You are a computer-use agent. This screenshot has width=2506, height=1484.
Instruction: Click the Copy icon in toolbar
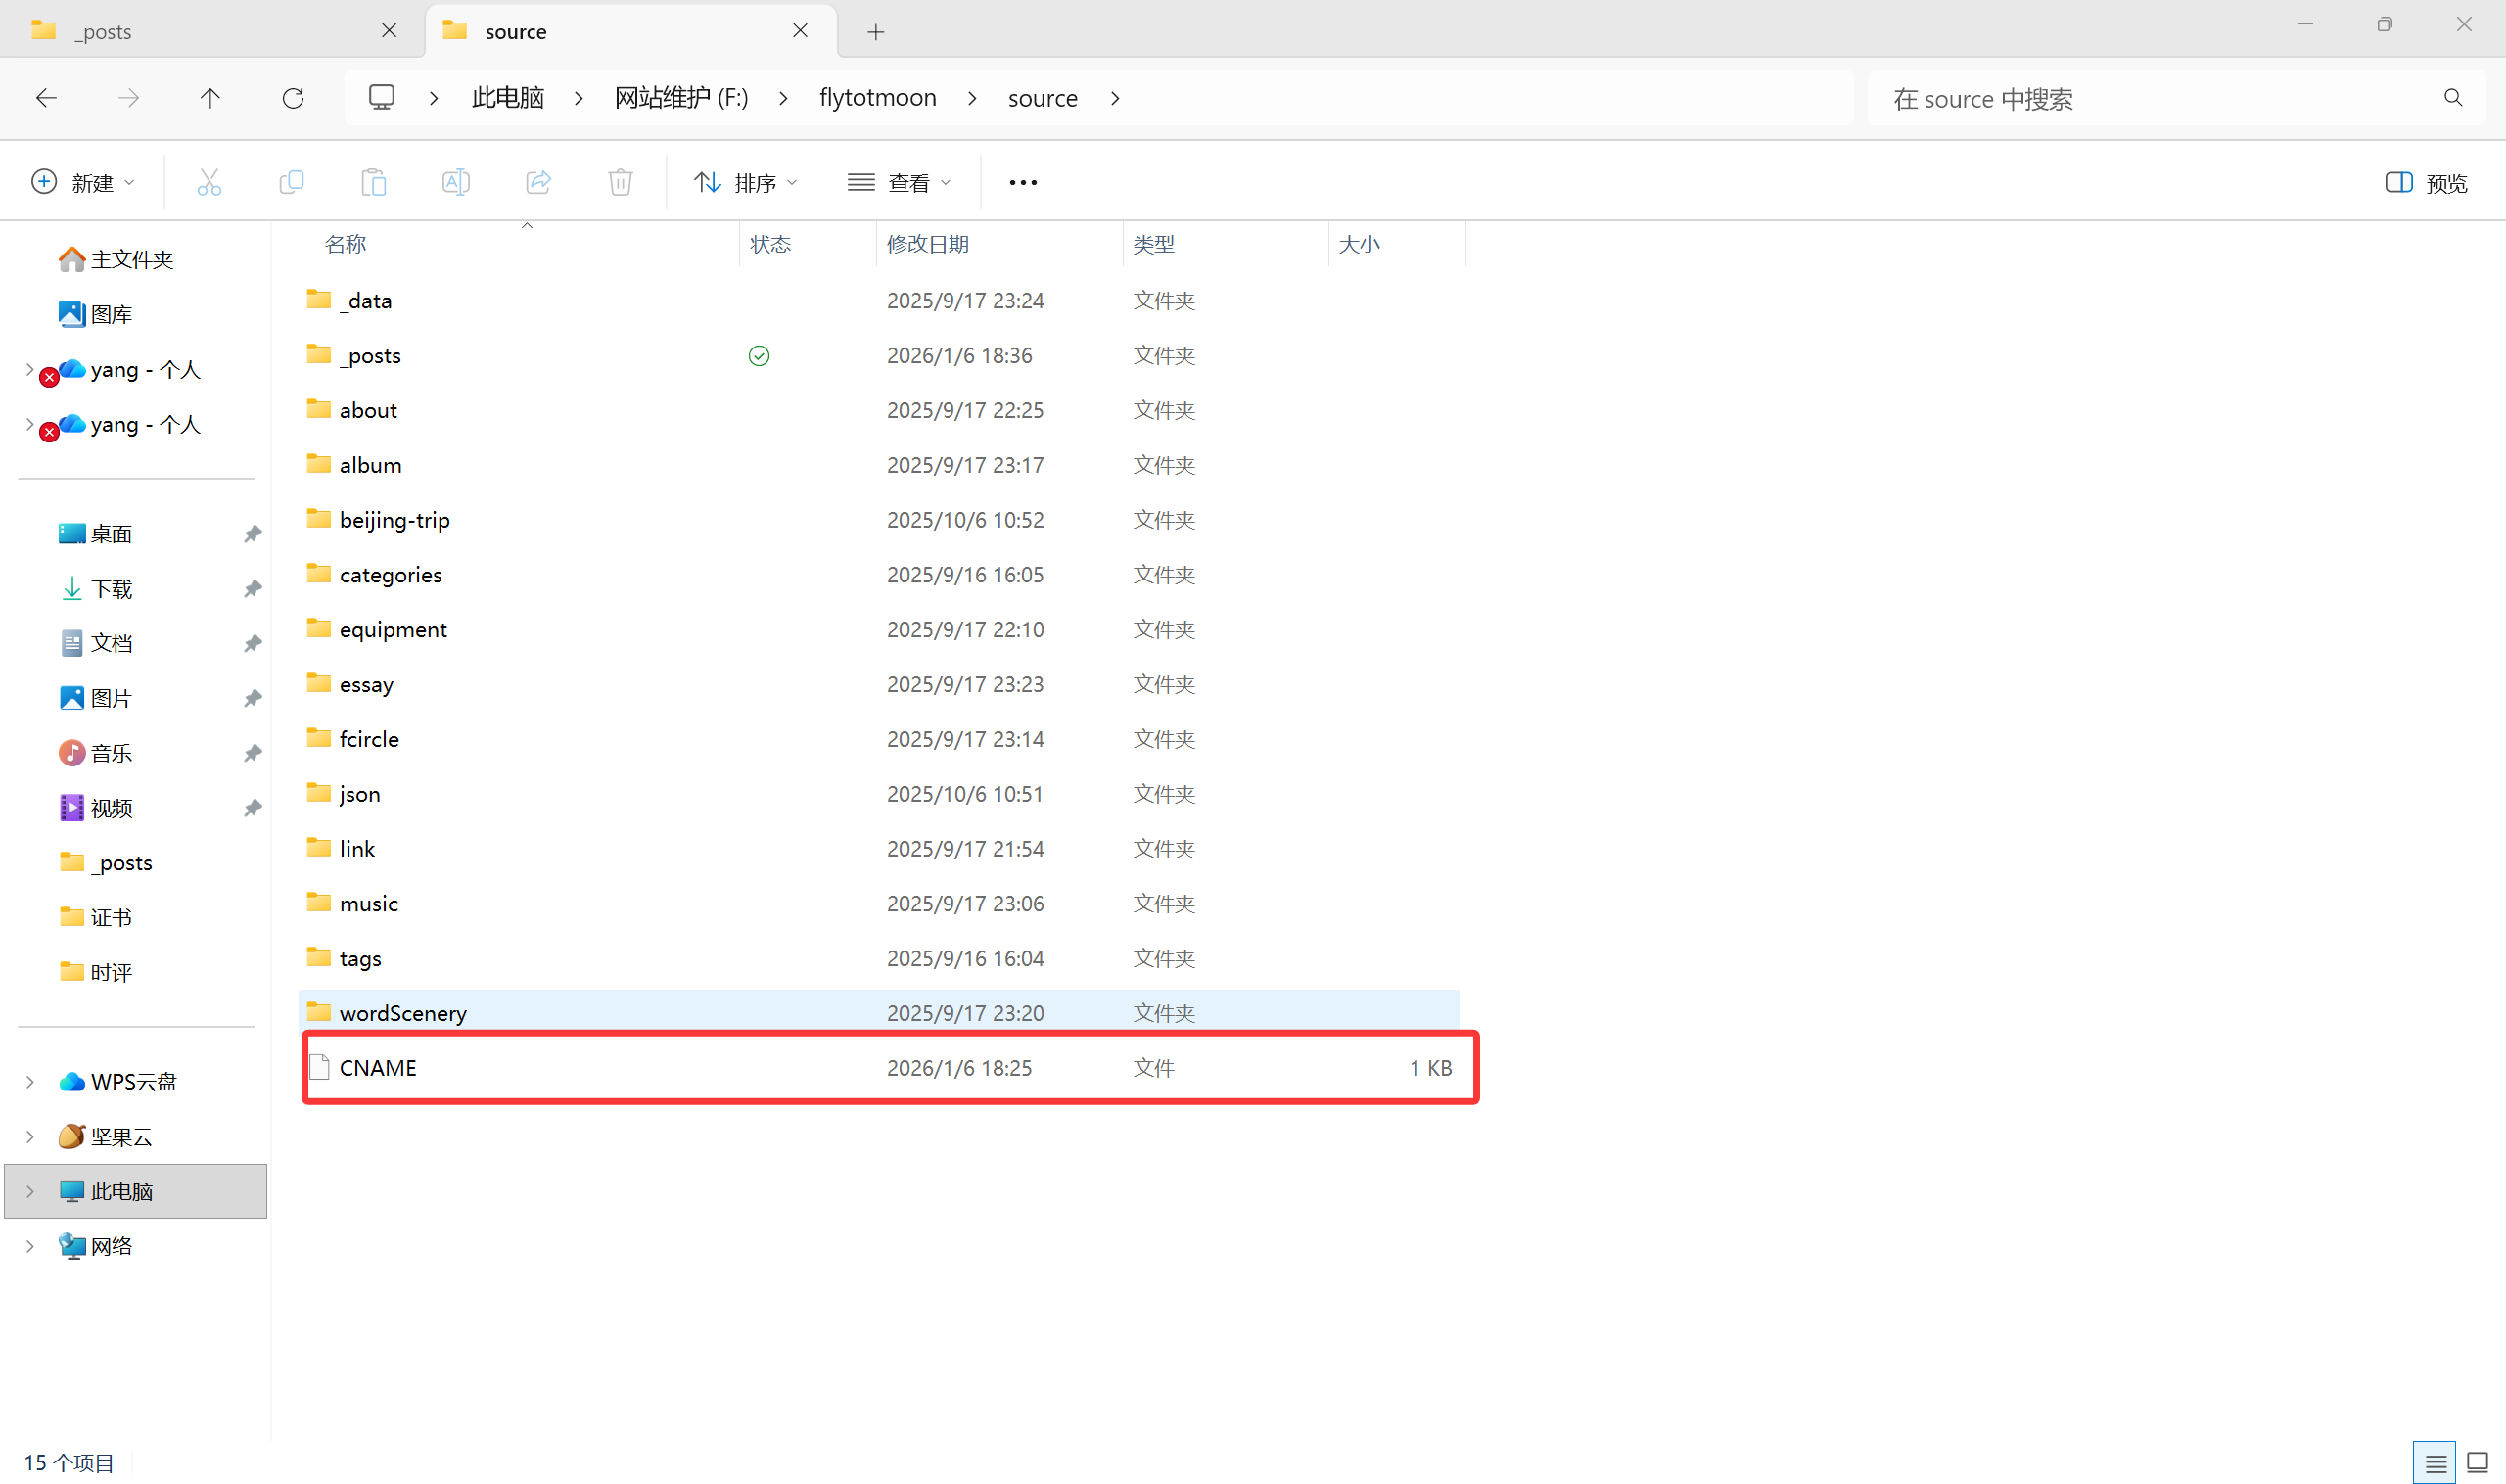[291, 182]
